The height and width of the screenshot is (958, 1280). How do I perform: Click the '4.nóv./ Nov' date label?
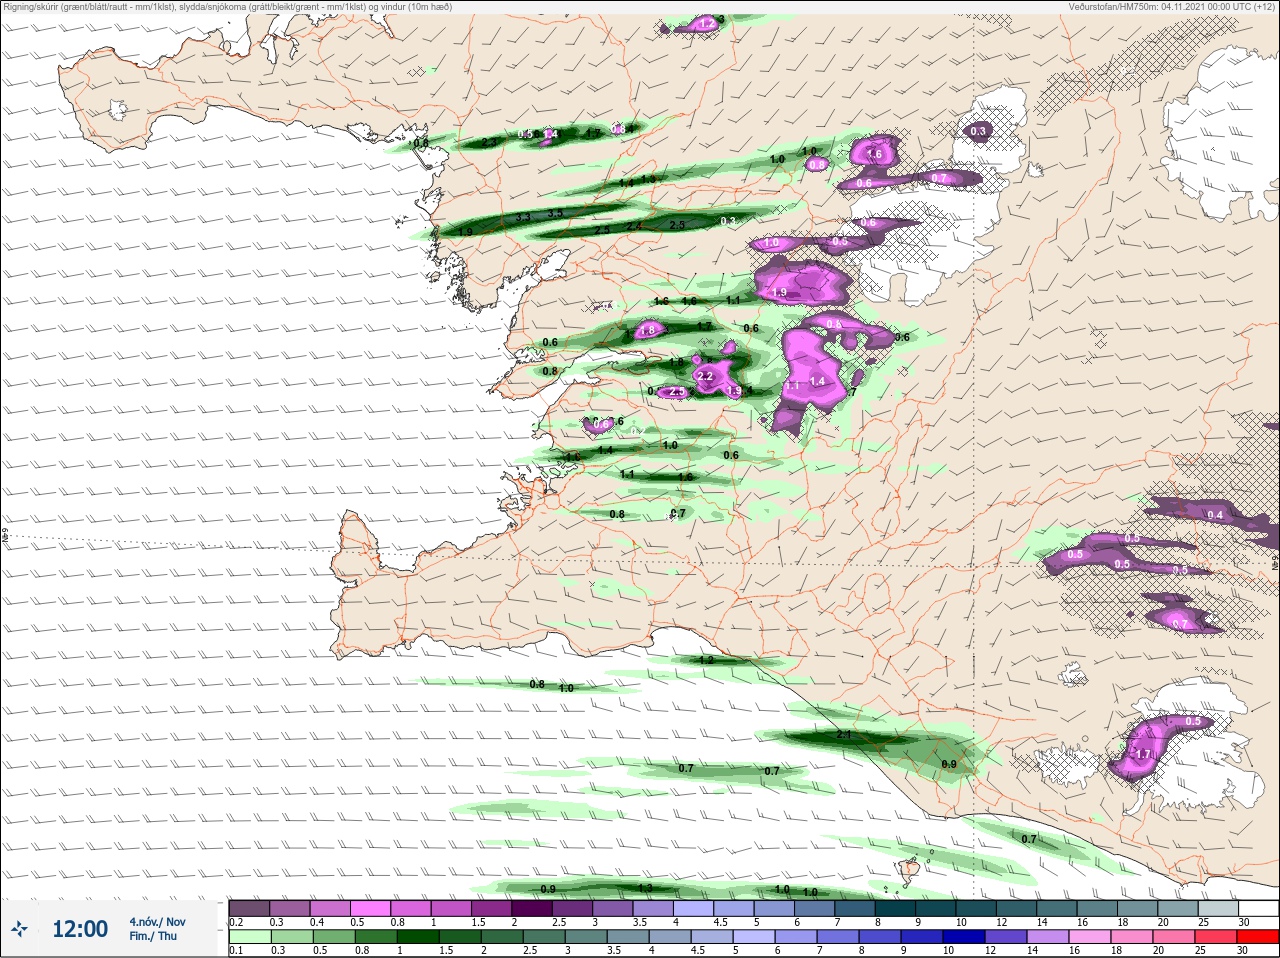click(157, 921)
